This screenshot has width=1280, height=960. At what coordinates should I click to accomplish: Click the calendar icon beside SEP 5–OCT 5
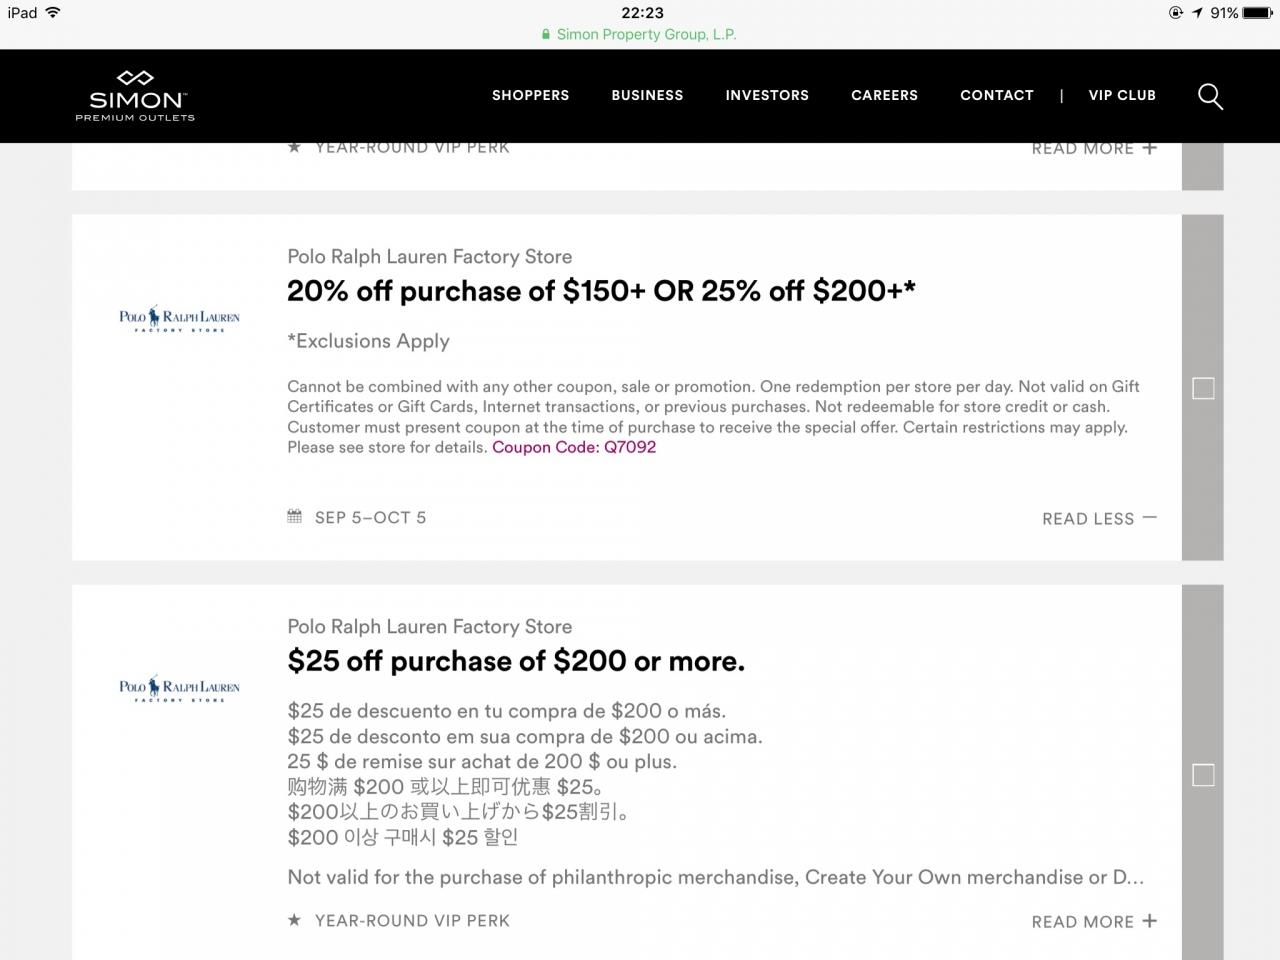pyautogui.click(x=294, y=516)
